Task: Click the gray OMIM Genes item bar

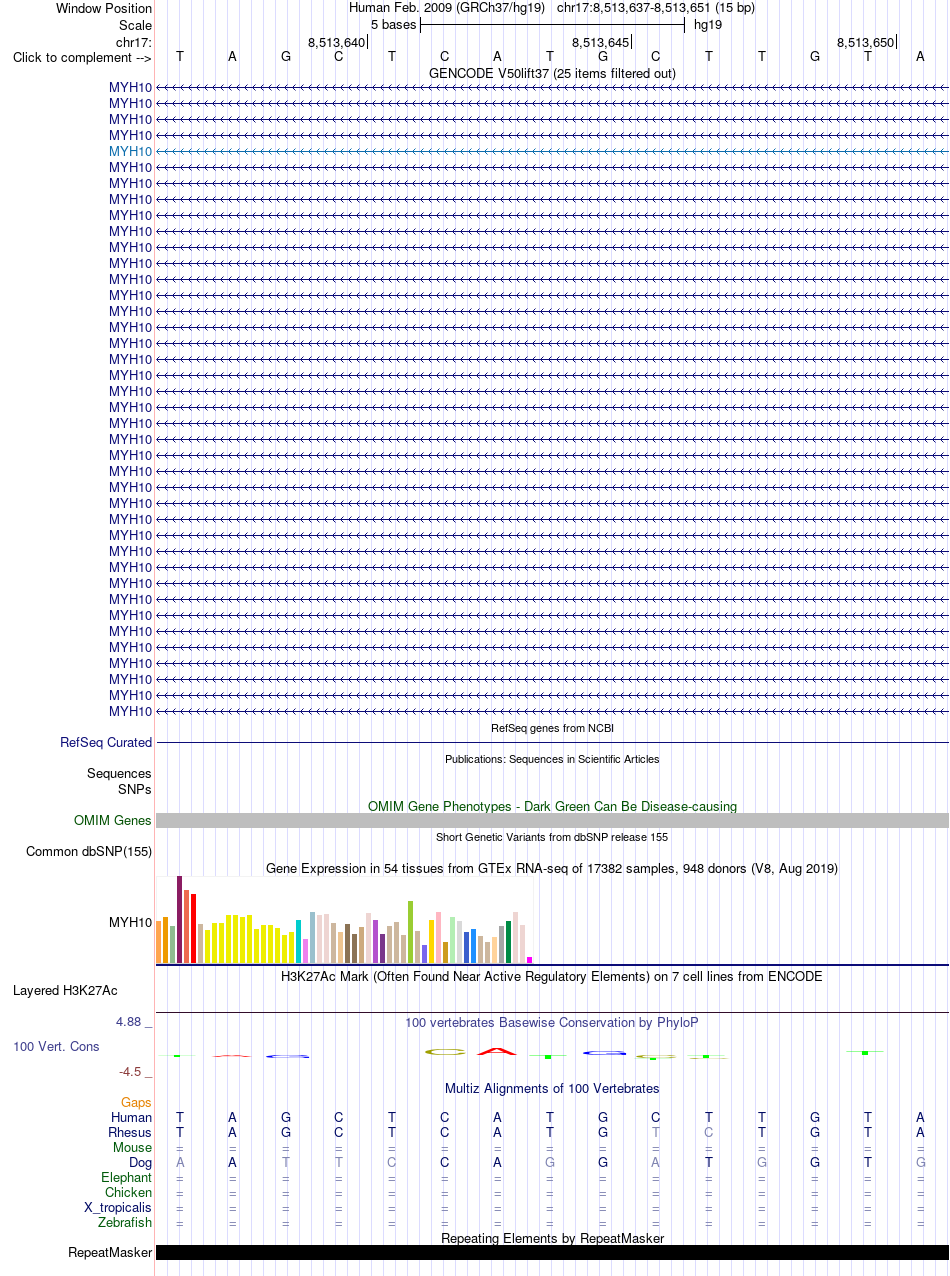Action: [552, 820]
